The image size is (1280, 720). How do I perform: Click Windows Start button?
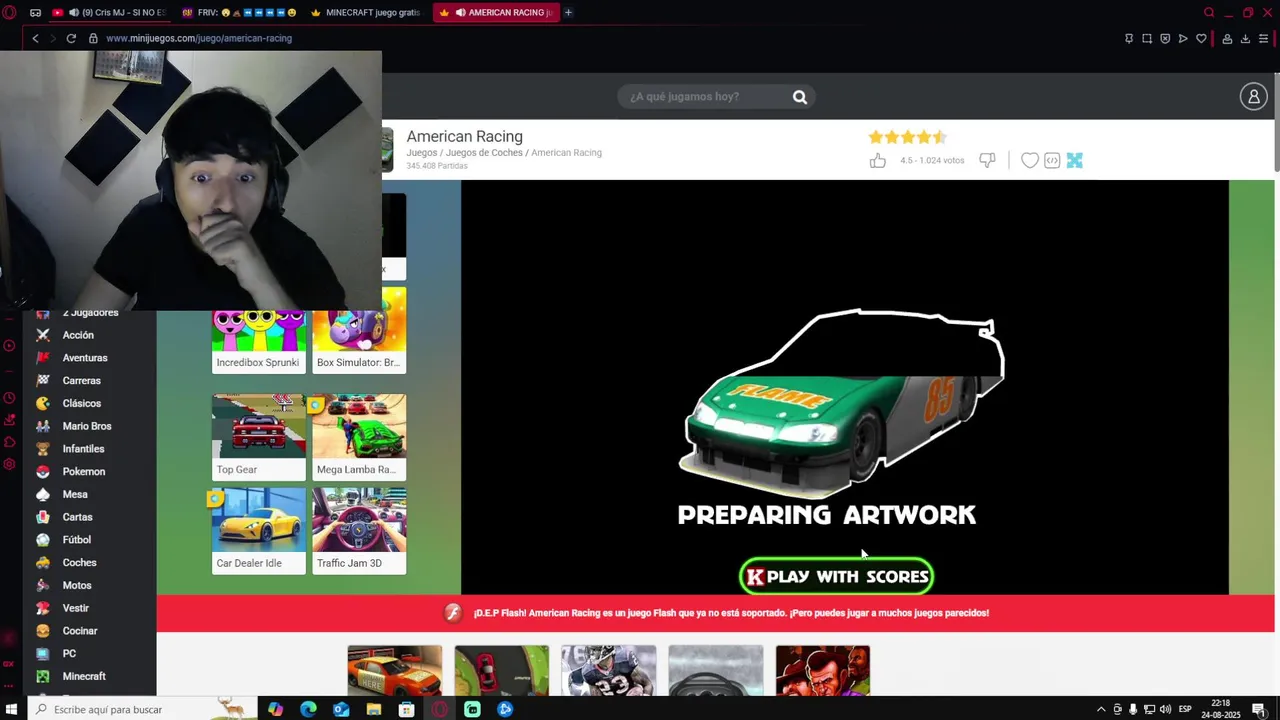pos(12,709)
